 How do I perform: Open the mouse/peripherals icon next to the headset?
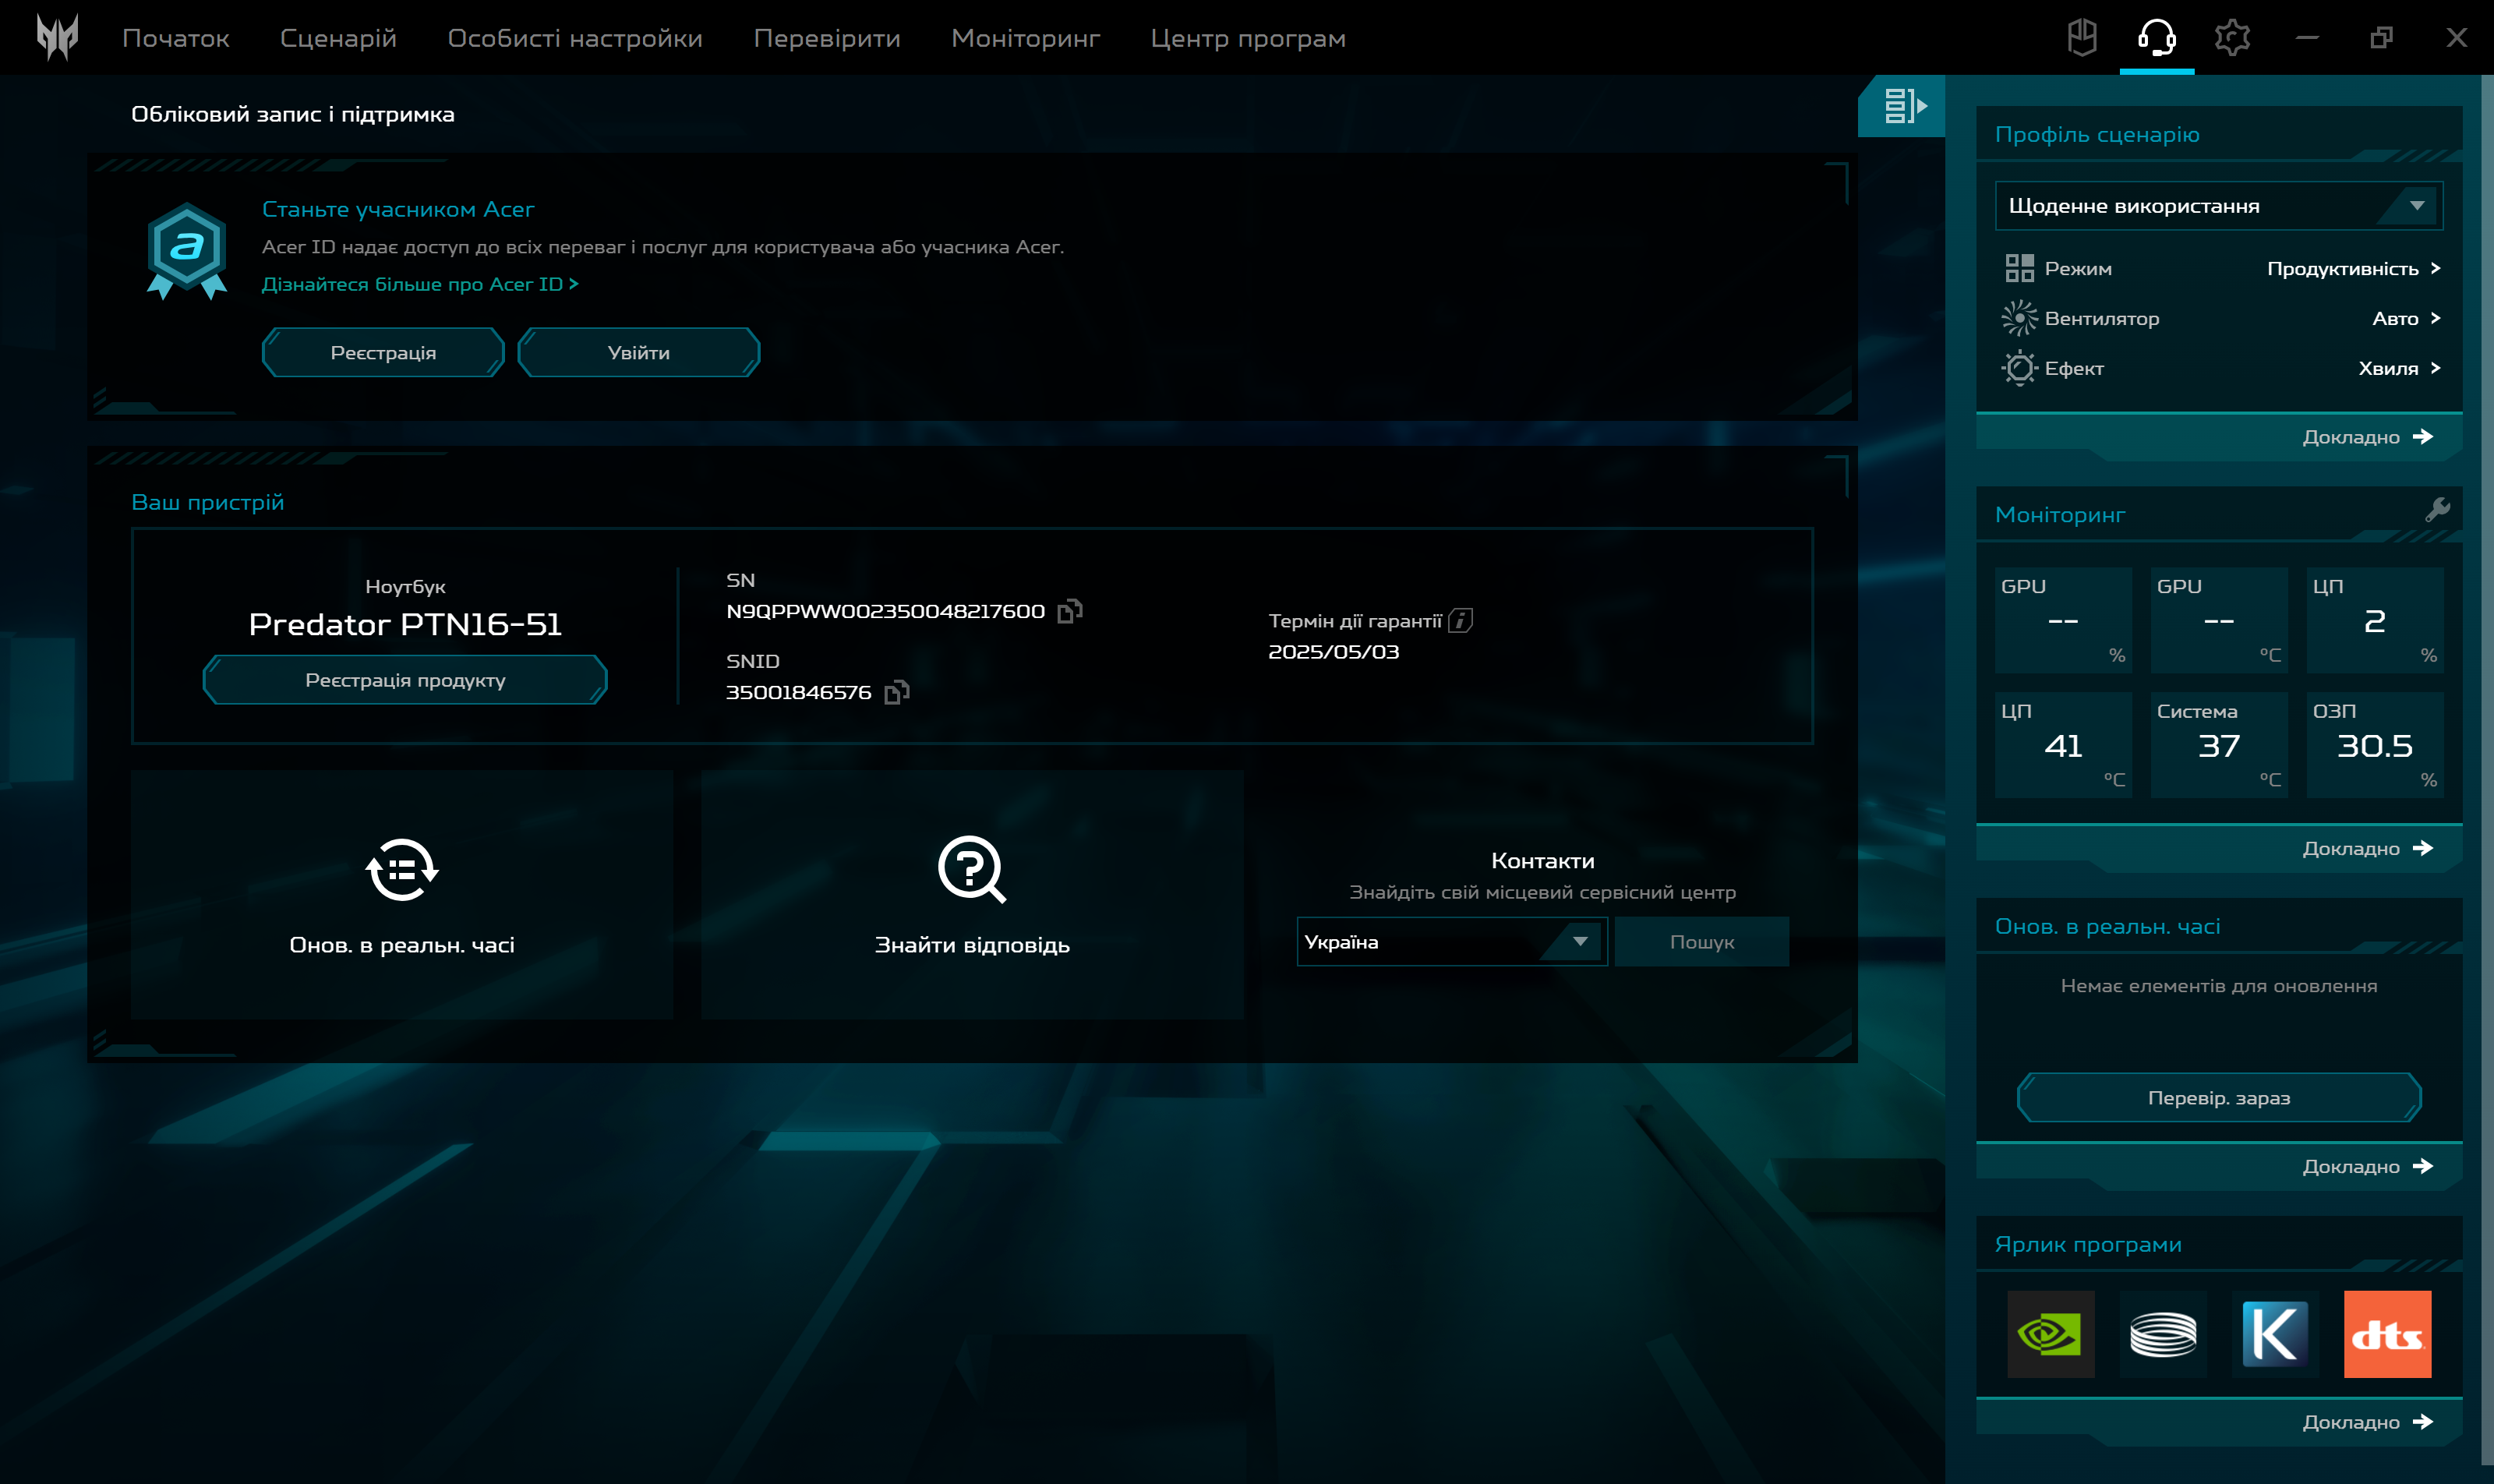(x=2083, y=37)
